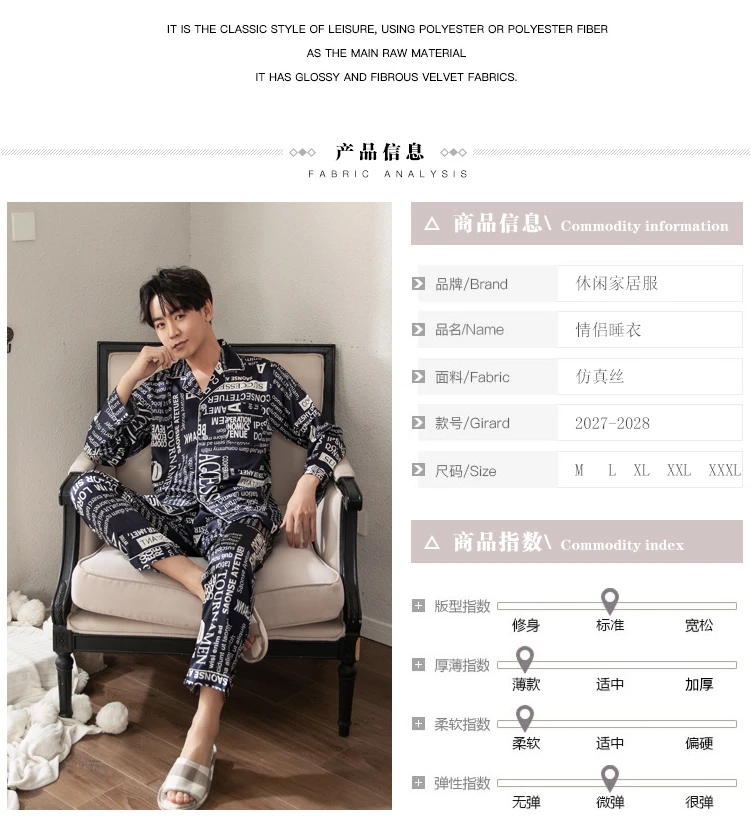Click the 弹性指数 slider pin at 微弹

click(610, 778)
